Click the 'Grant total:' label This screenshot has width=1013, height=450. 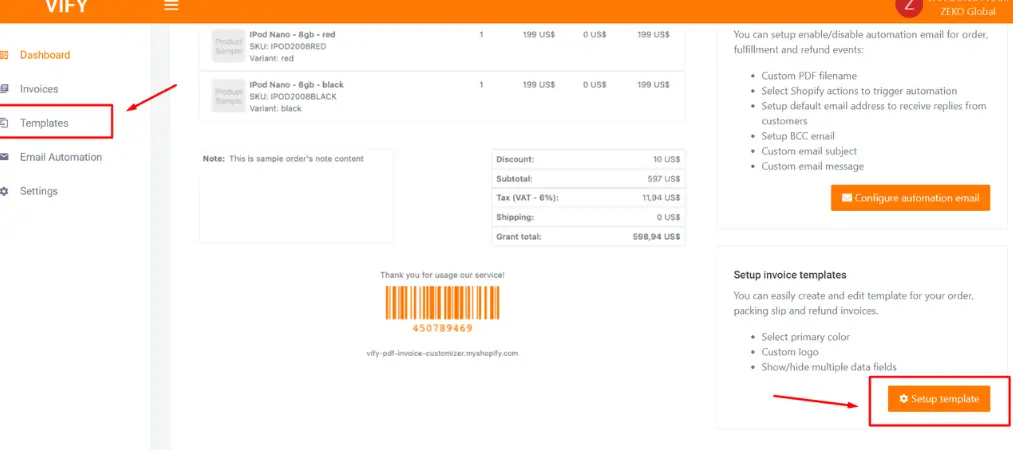(519, 237)
